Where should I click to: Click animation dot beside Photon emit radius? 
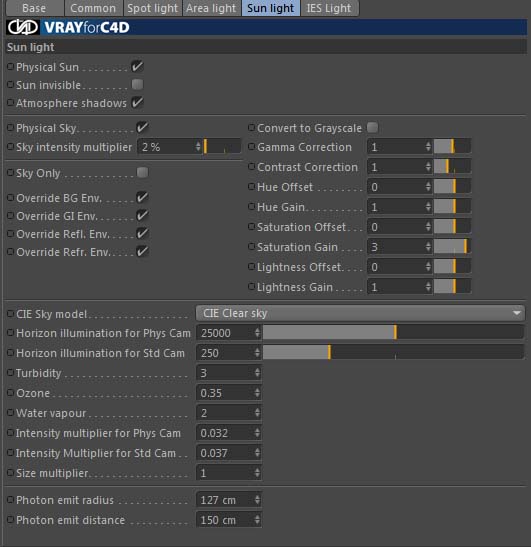tap(11, 500)
